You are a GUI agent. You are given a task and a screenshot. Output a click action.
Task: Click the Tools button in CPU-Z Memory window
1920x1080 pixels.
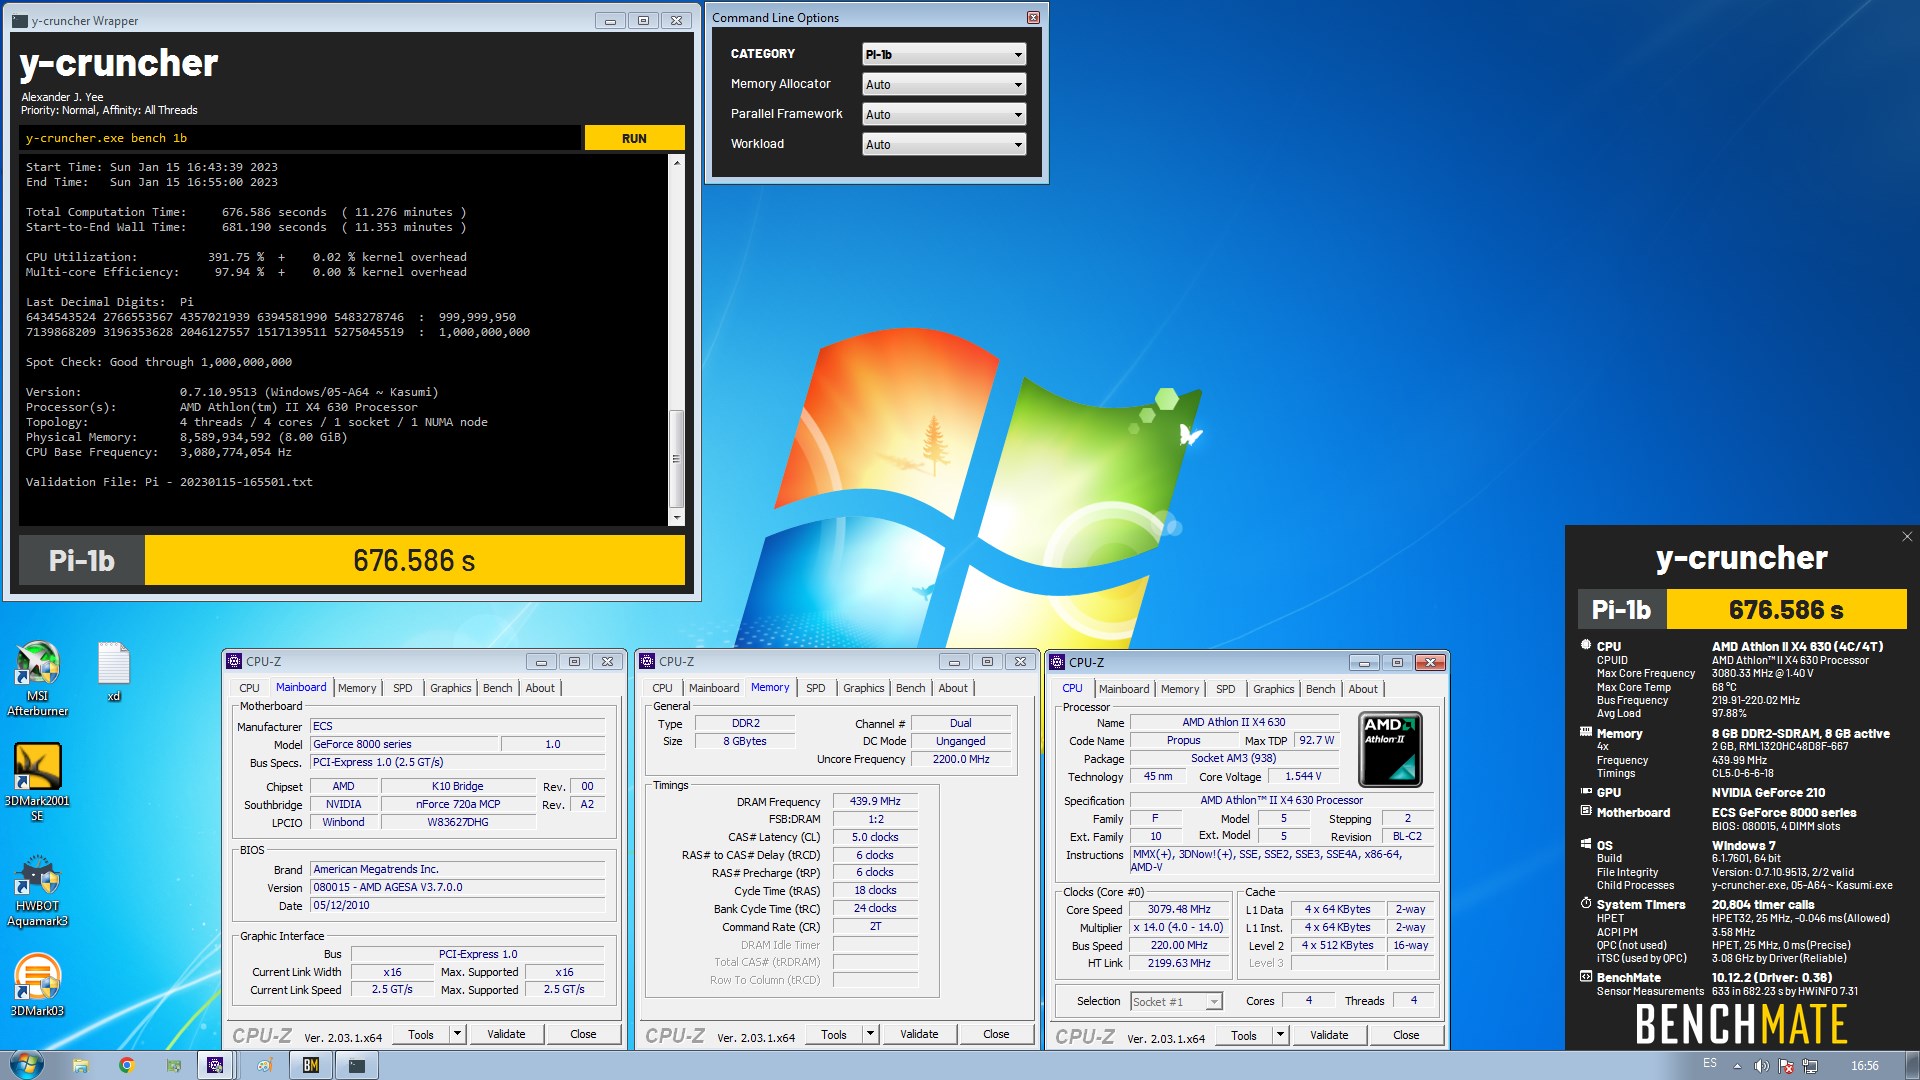[834, 1034]
